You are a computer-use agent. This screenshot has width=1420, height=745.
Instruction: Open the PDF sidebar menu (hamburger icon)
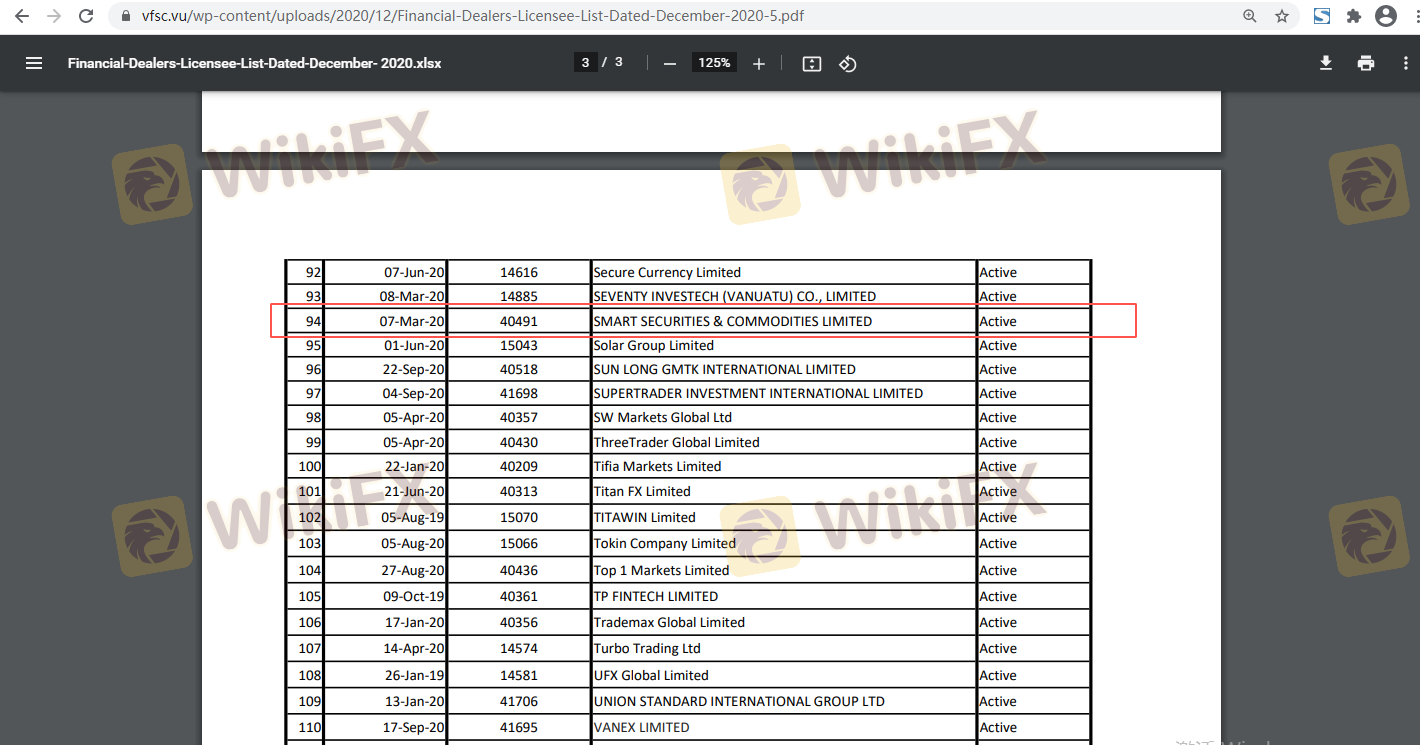coord(34,63)
